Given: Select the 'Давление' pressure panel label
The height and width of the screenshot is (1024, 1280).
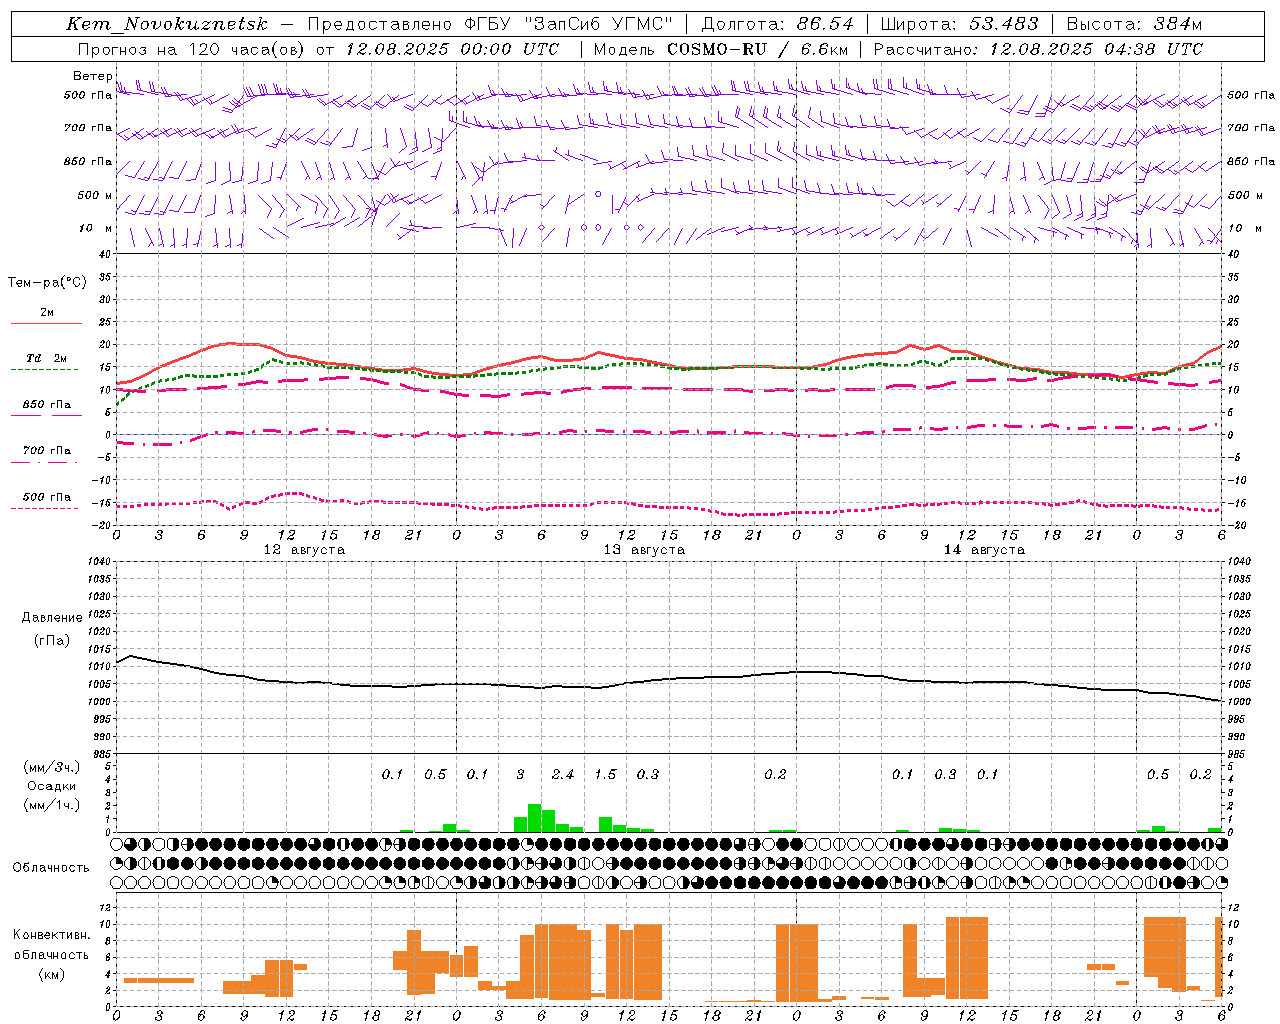Looking at the screenshot, I should pyautogui.click(x=52, y=618).
